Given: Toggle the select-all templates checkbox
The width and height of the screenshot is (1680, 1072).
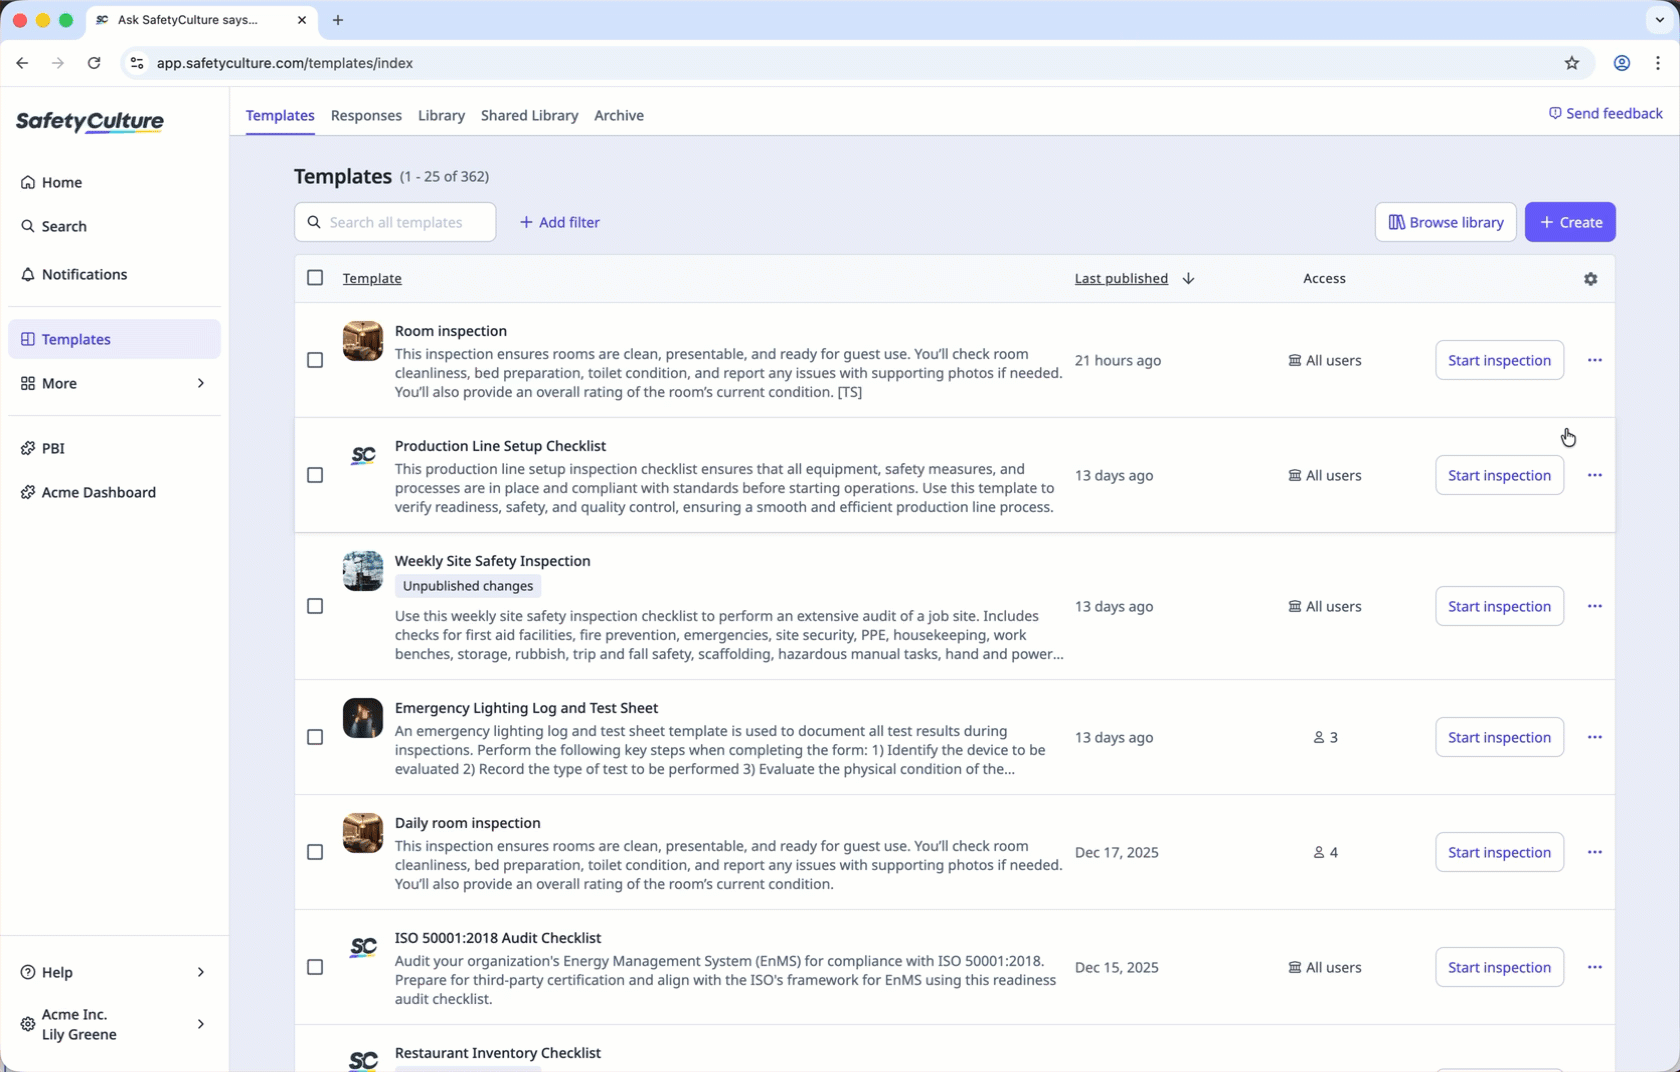Looking at the screenshot, I should (315, 278).
